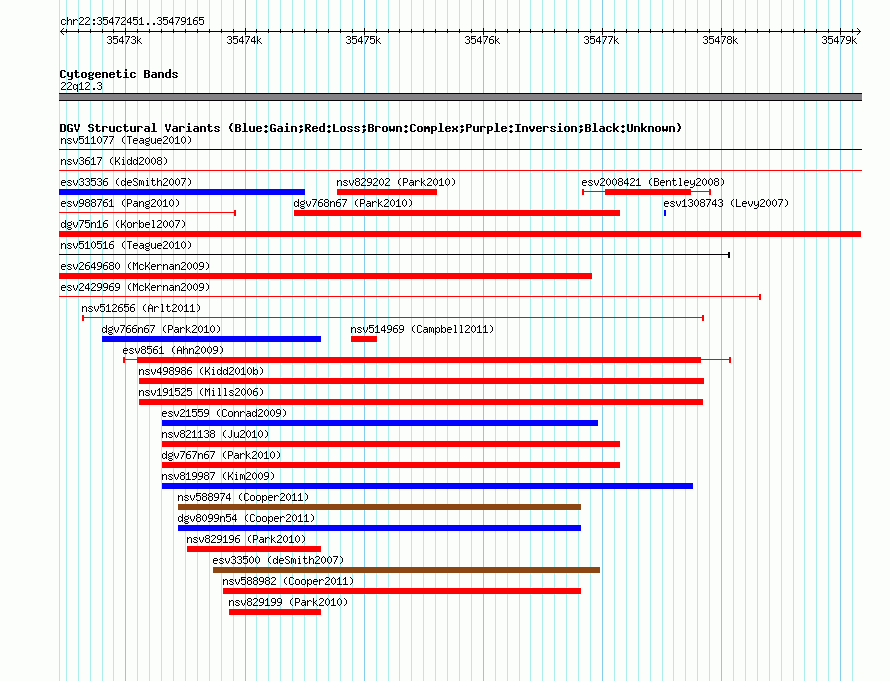Select the nsv191525 (Mills2006) red bar
The height and width of the screenshot is (681, 890).
point(421,402)
